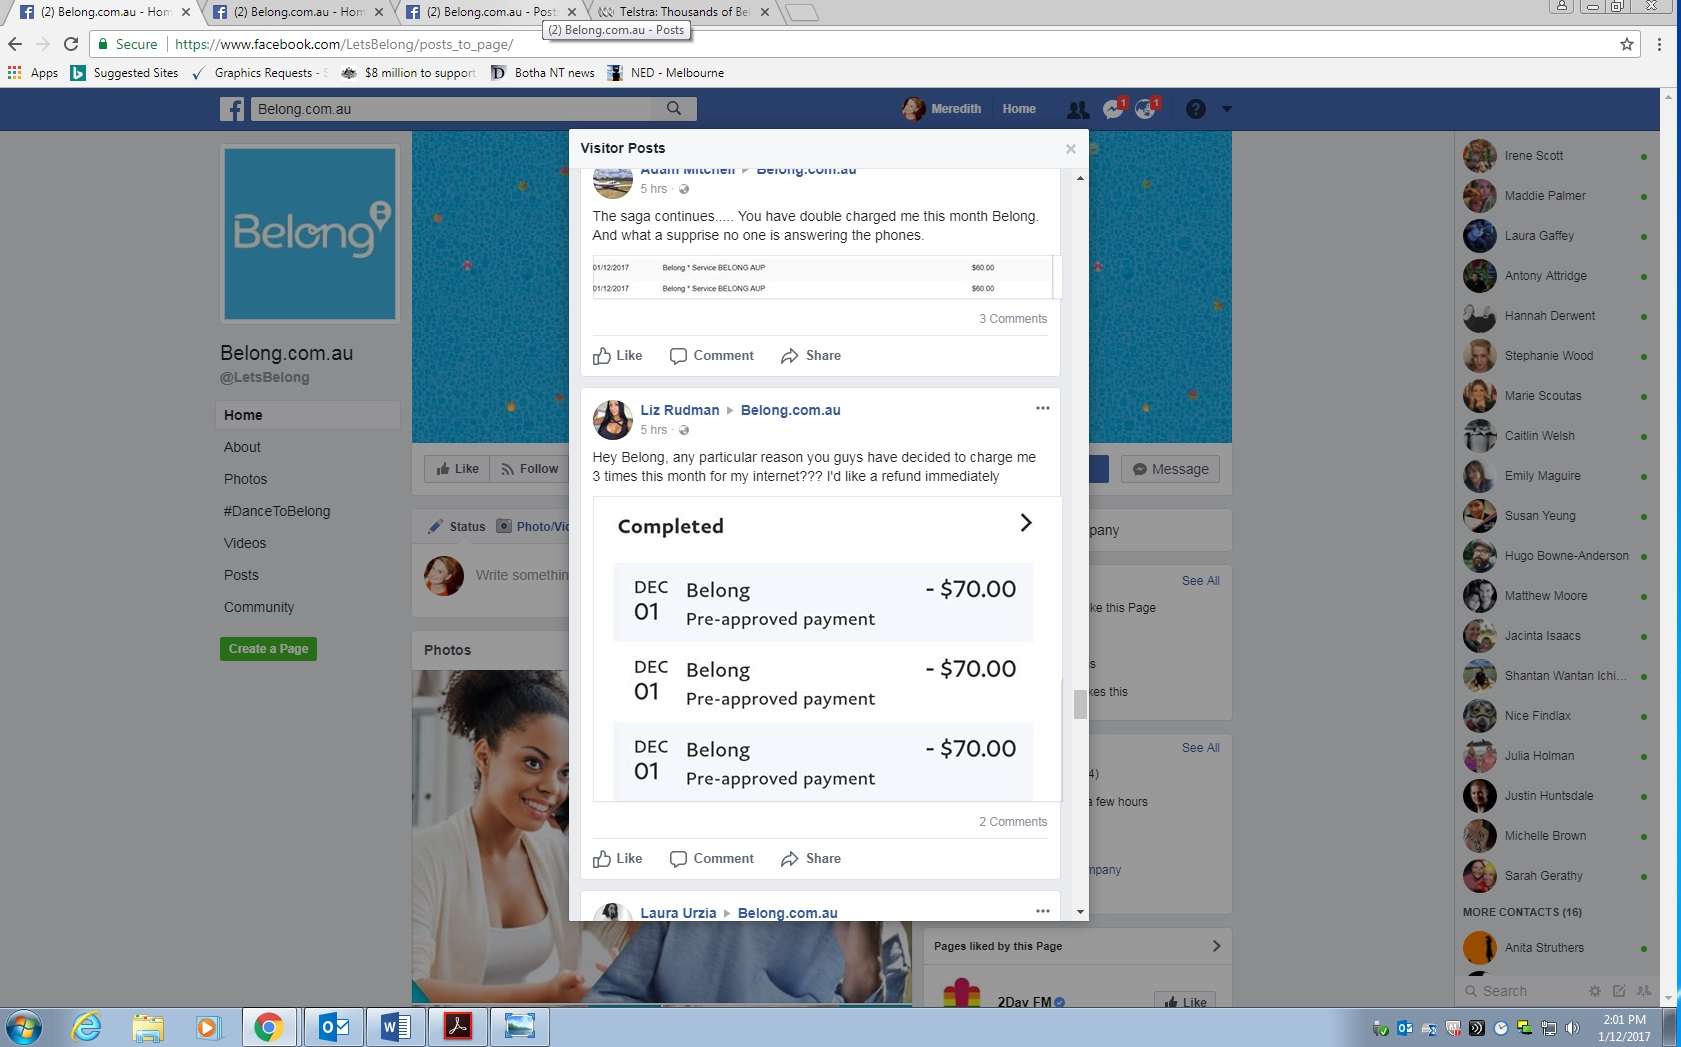Like the 2Day FM page
The image size is (1681, 1047).
pyautogui.click(x=1184, y=1001)
